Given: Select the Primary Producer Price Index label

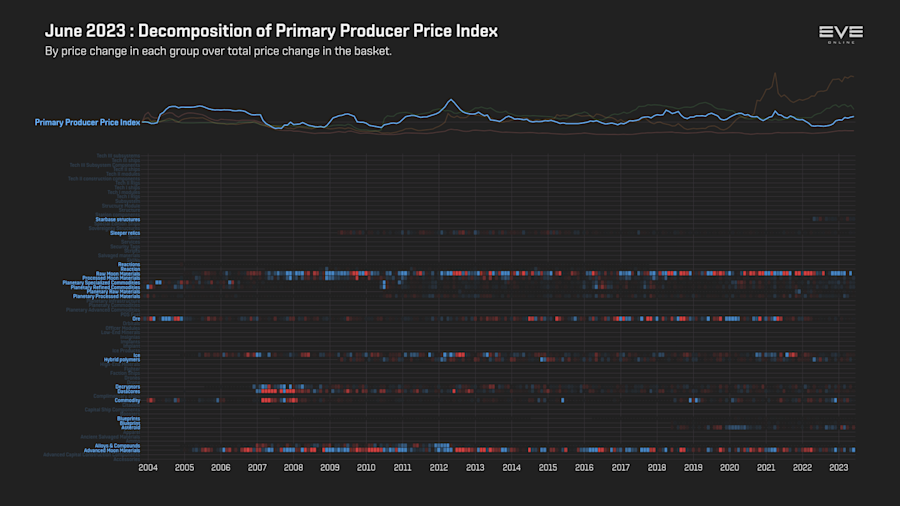Looking at the screenshot, I should pos(87,122).
